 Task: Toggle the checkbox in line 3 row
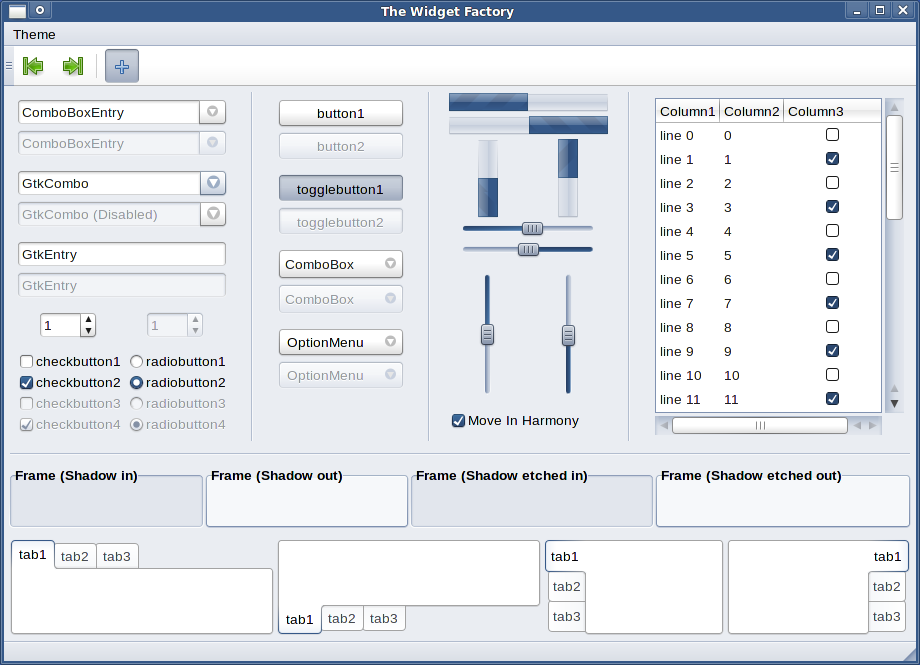click(x=832, y=207)
